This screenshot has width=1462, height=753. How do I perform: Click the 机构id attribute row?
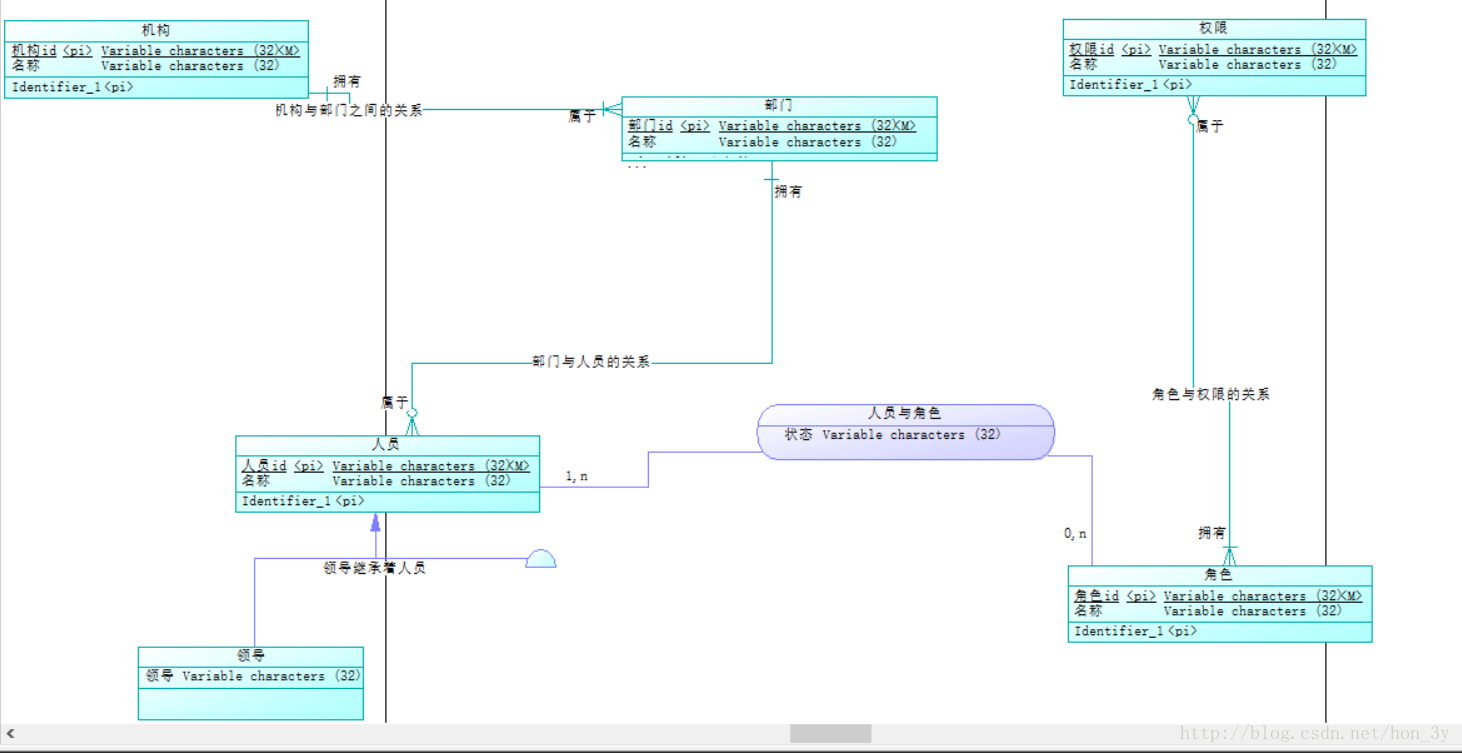[x=156, y=50]
